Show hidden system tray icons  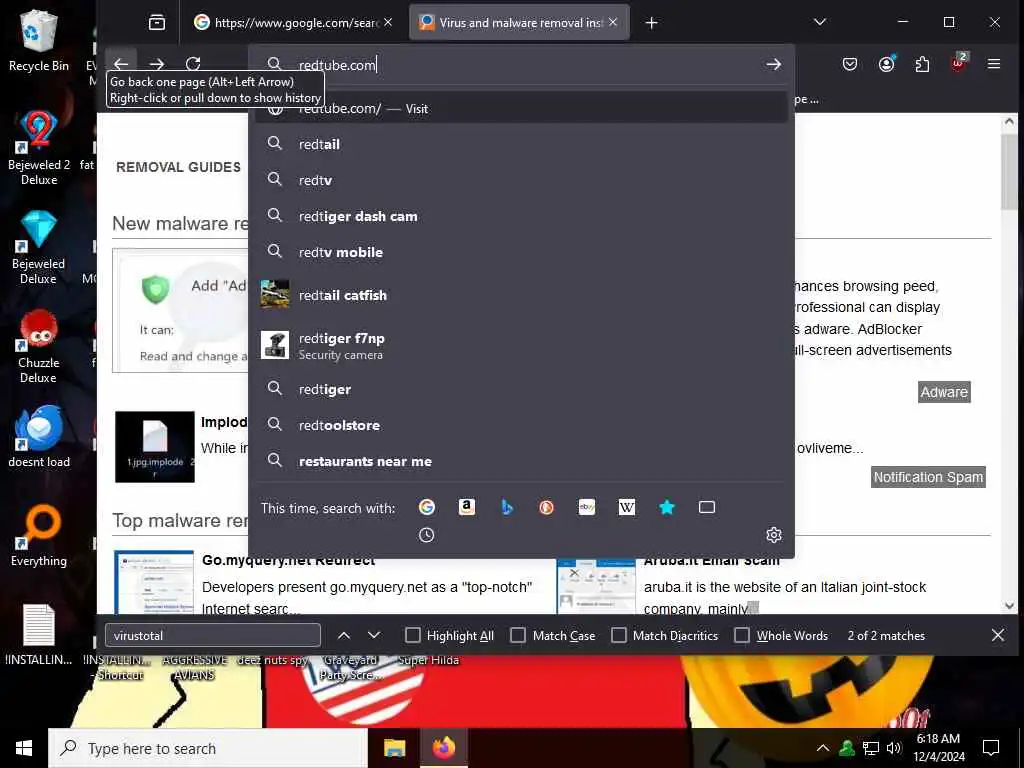coord(823,748)
